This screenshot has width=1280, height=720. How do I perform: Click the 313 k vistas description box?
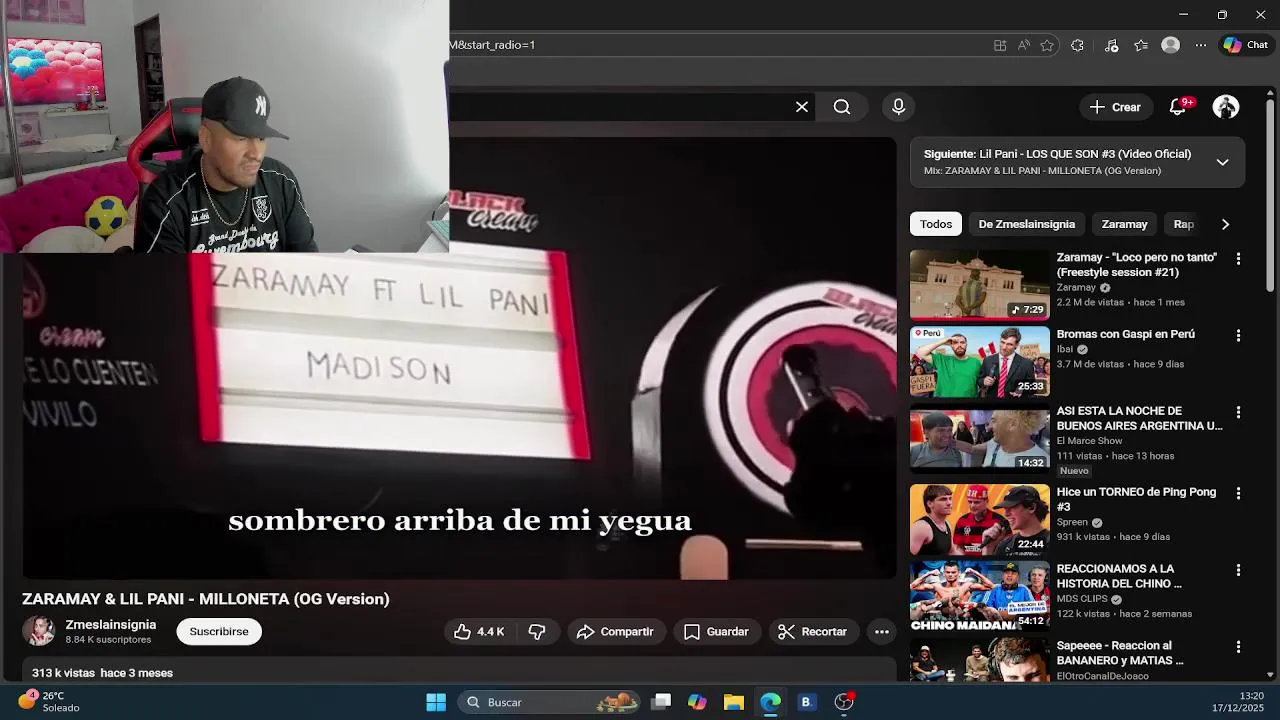[459, 670]
